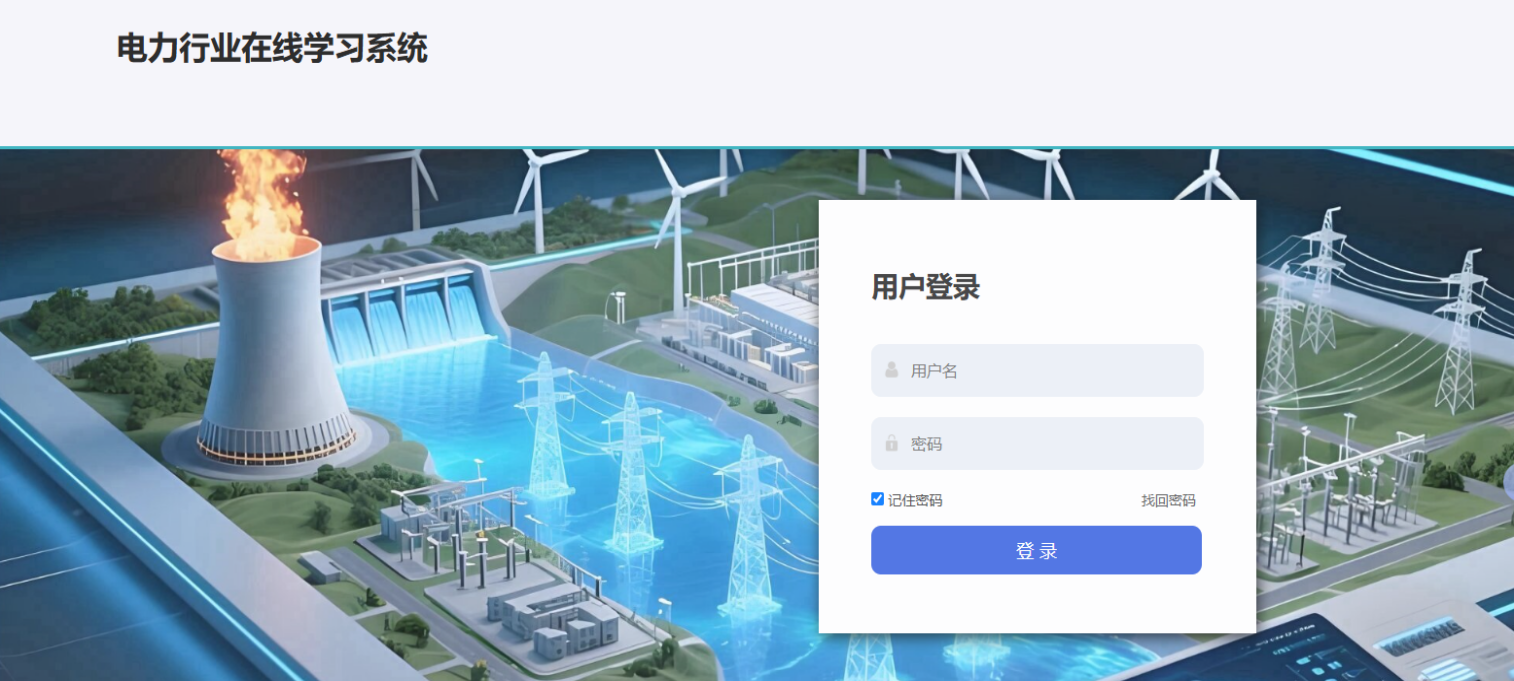The width and height of the screenshot is (1514, 681).
Task: Click the 记住密码 label text
Action: pyautogui.click(x=915, y=500)
